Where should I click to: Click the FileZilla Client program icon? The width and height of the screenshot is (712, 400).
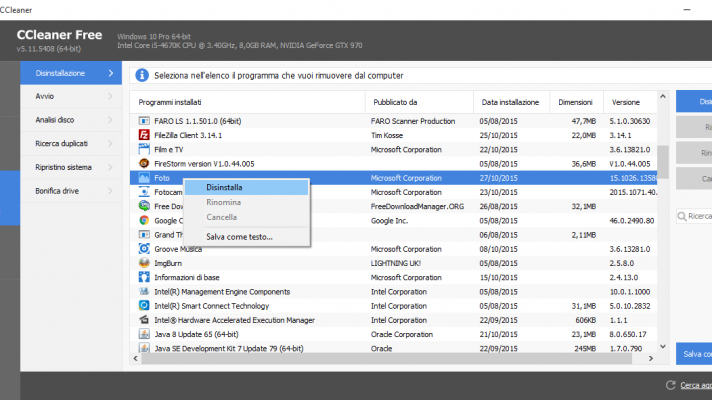pyautogui.click(x=145, y=134)
